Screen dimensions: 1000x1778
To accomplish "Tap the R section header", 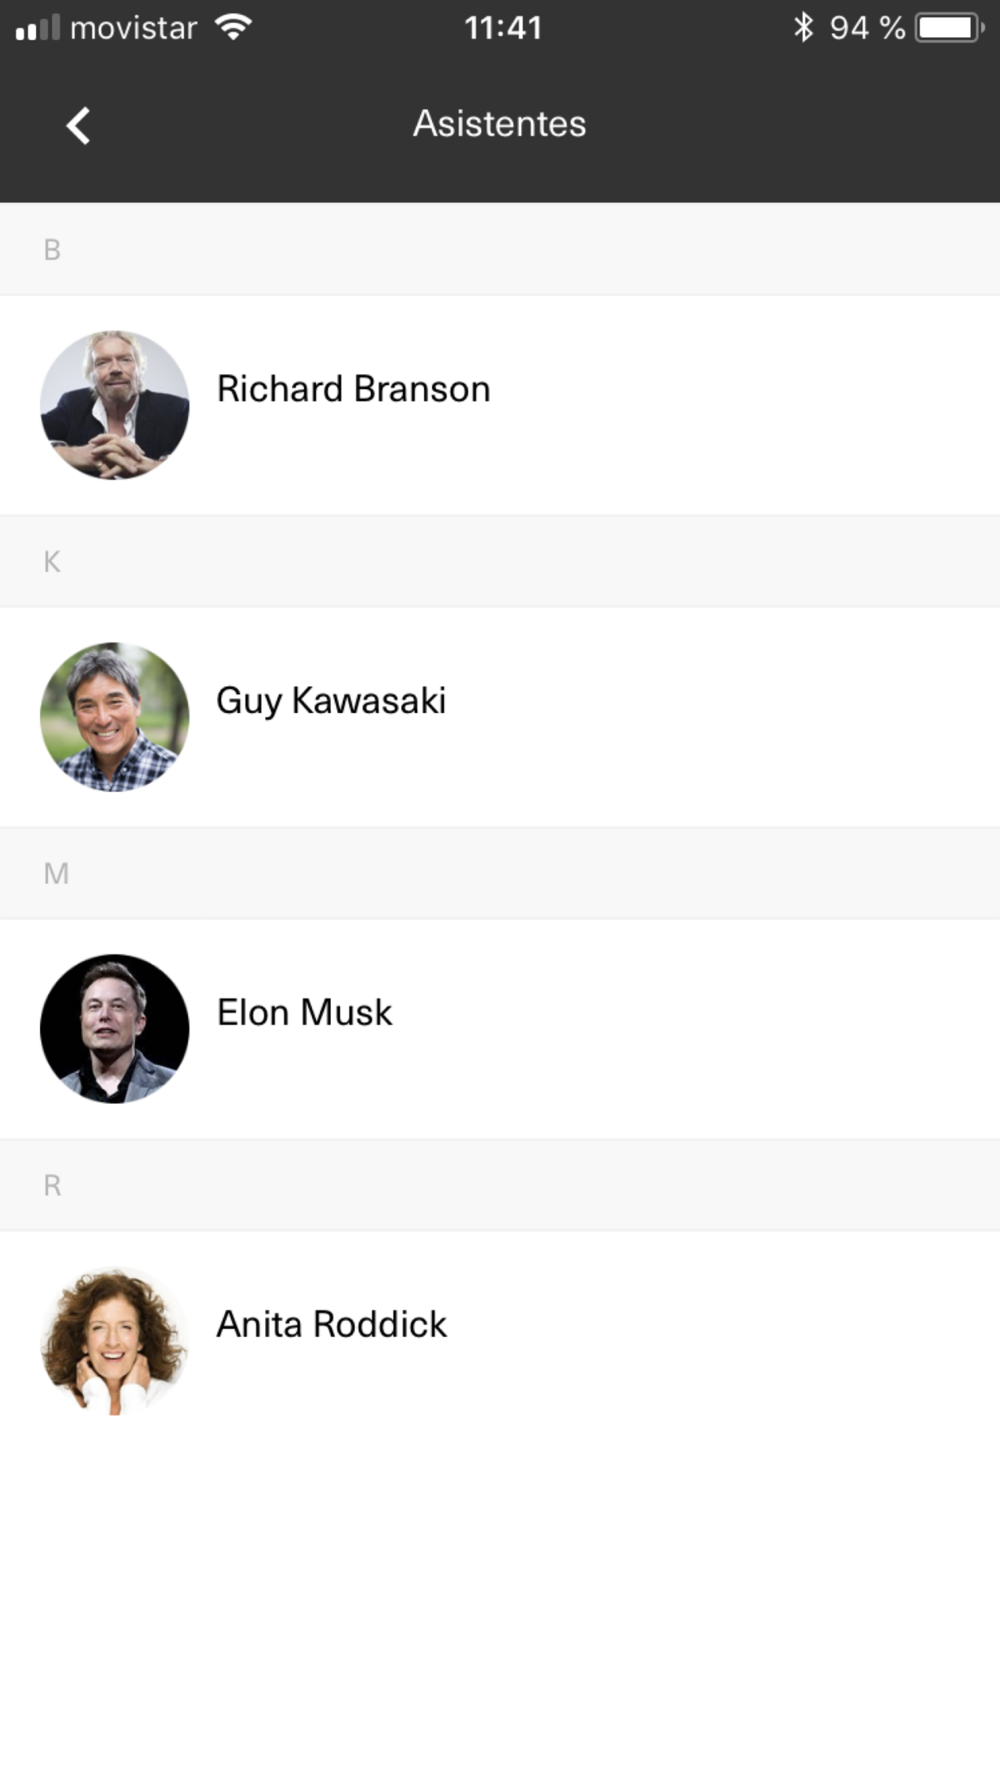I will click(500, 1185).
